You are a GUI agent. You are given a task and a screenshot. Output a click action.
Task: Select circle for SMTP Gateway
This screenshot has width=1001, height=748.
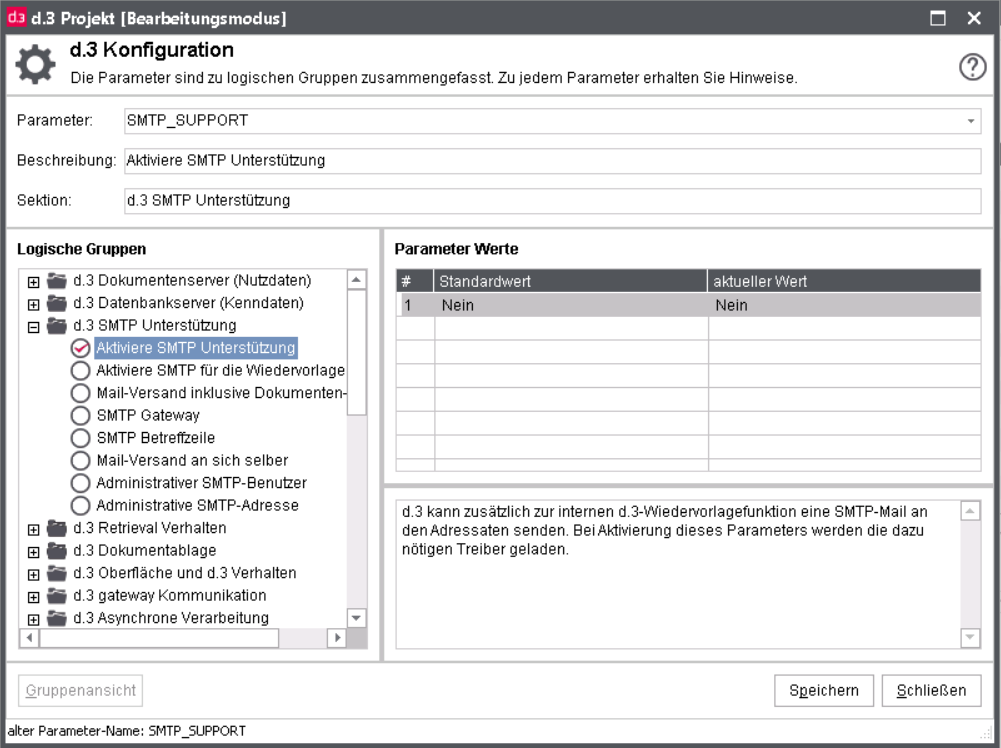[x=80, y=415]
